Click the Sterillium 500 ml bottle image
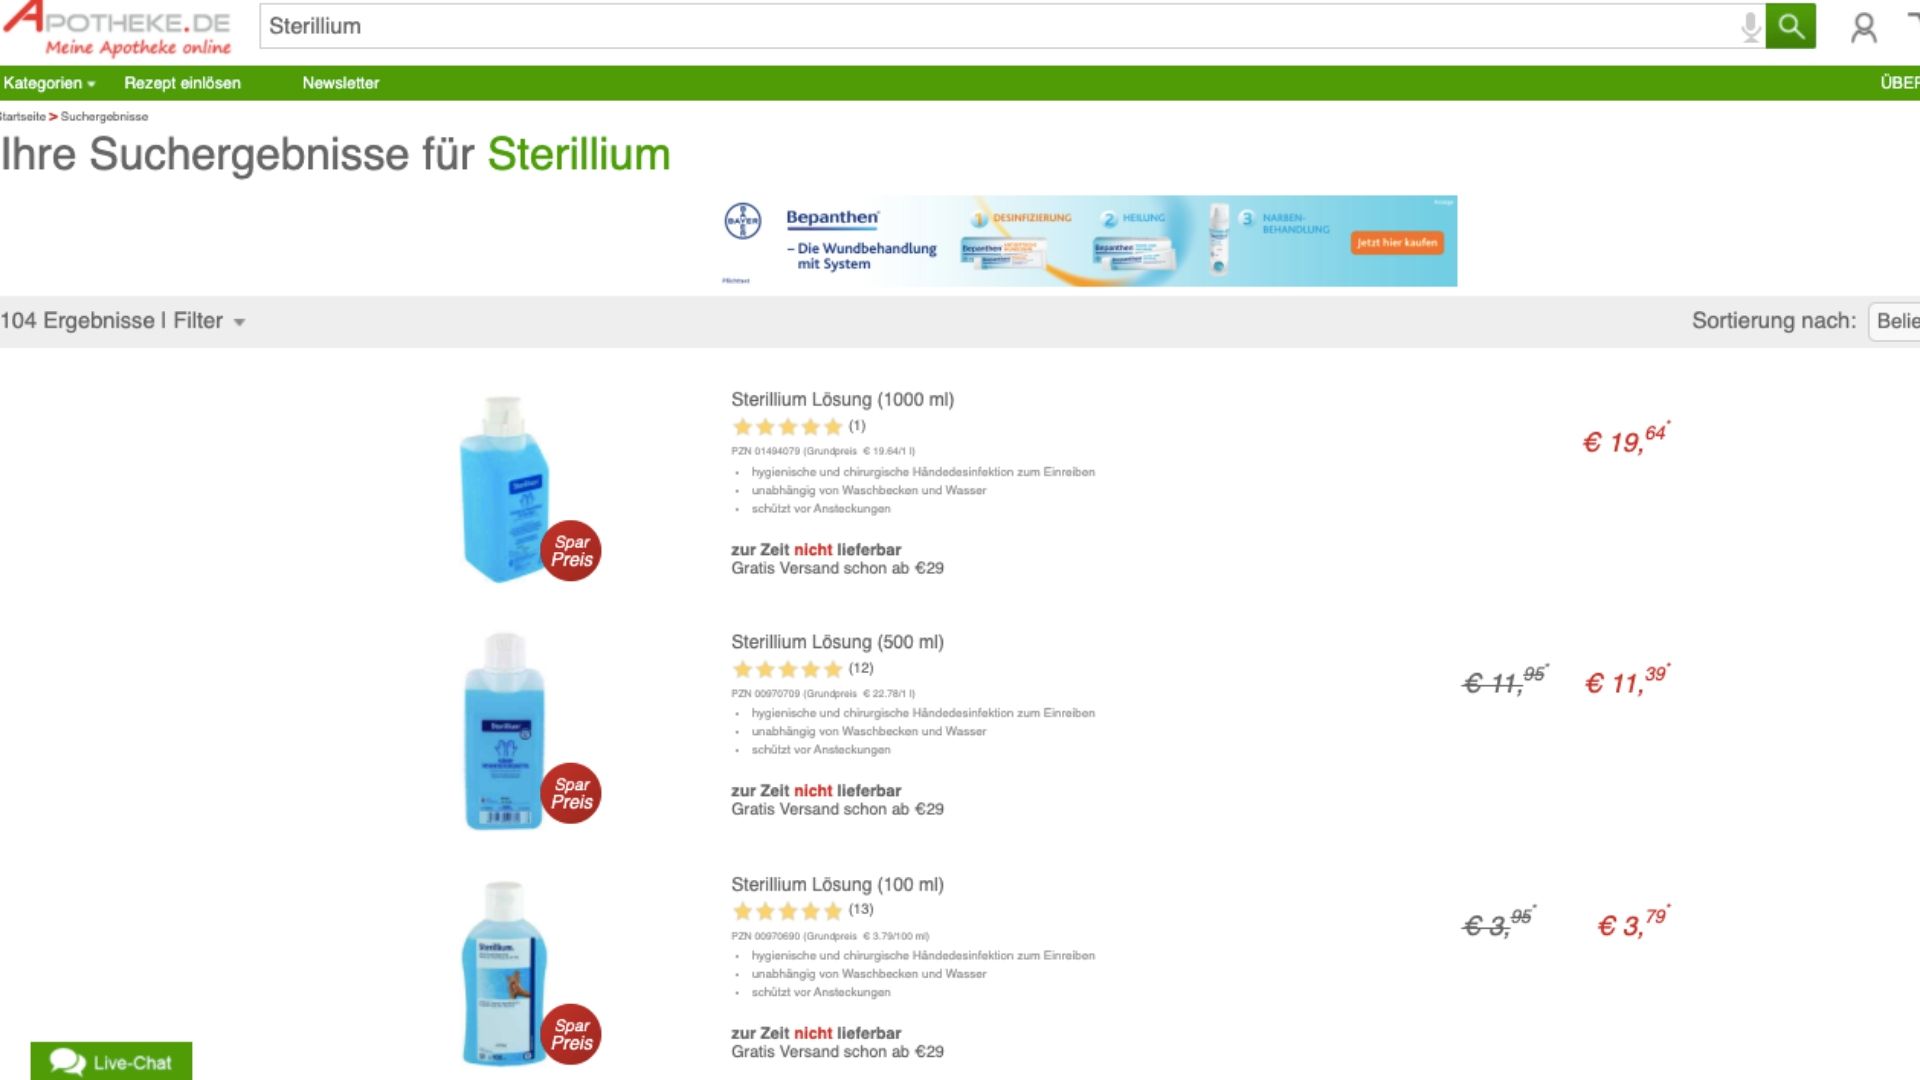The height and width of the screenshot is (1080, 1920). coord(504,730)
